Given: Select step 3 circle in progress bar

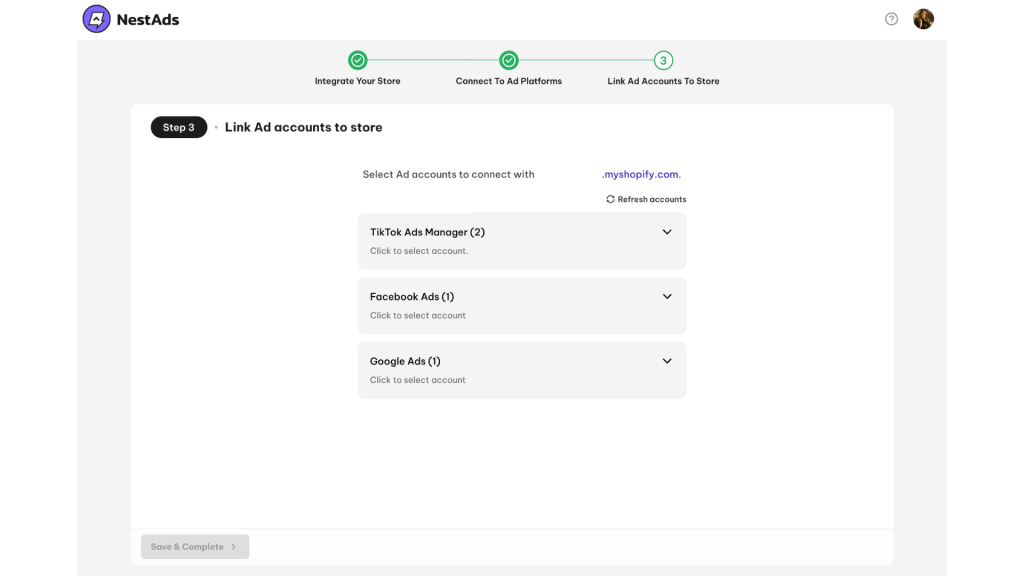Looking at the screenshot, I should click(x=664, y=60).
